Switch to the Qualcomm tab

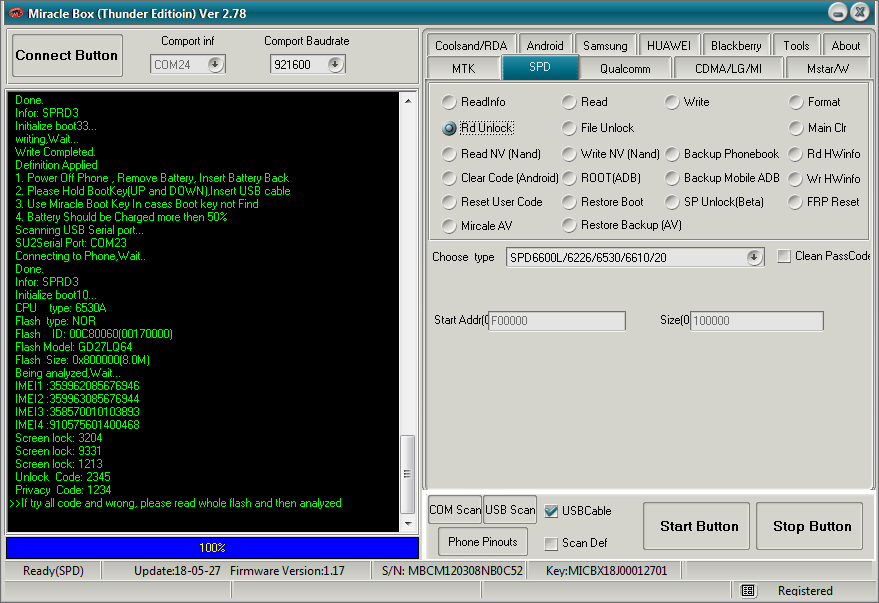(625, 68)
